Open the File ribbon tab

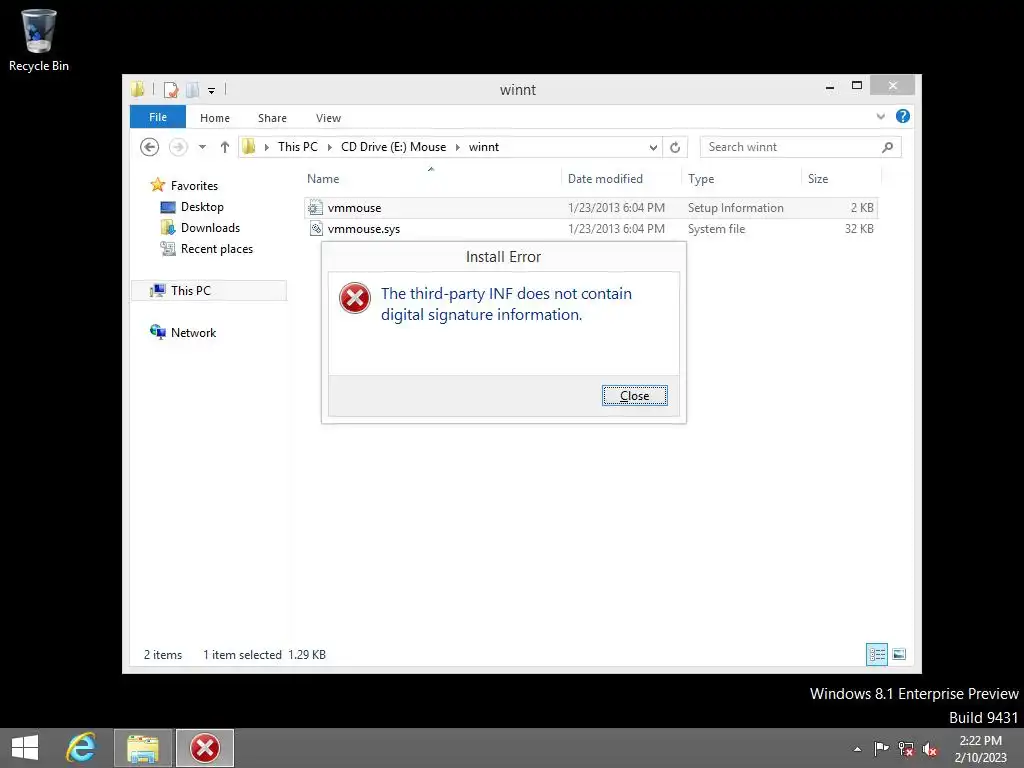point(157,117)
